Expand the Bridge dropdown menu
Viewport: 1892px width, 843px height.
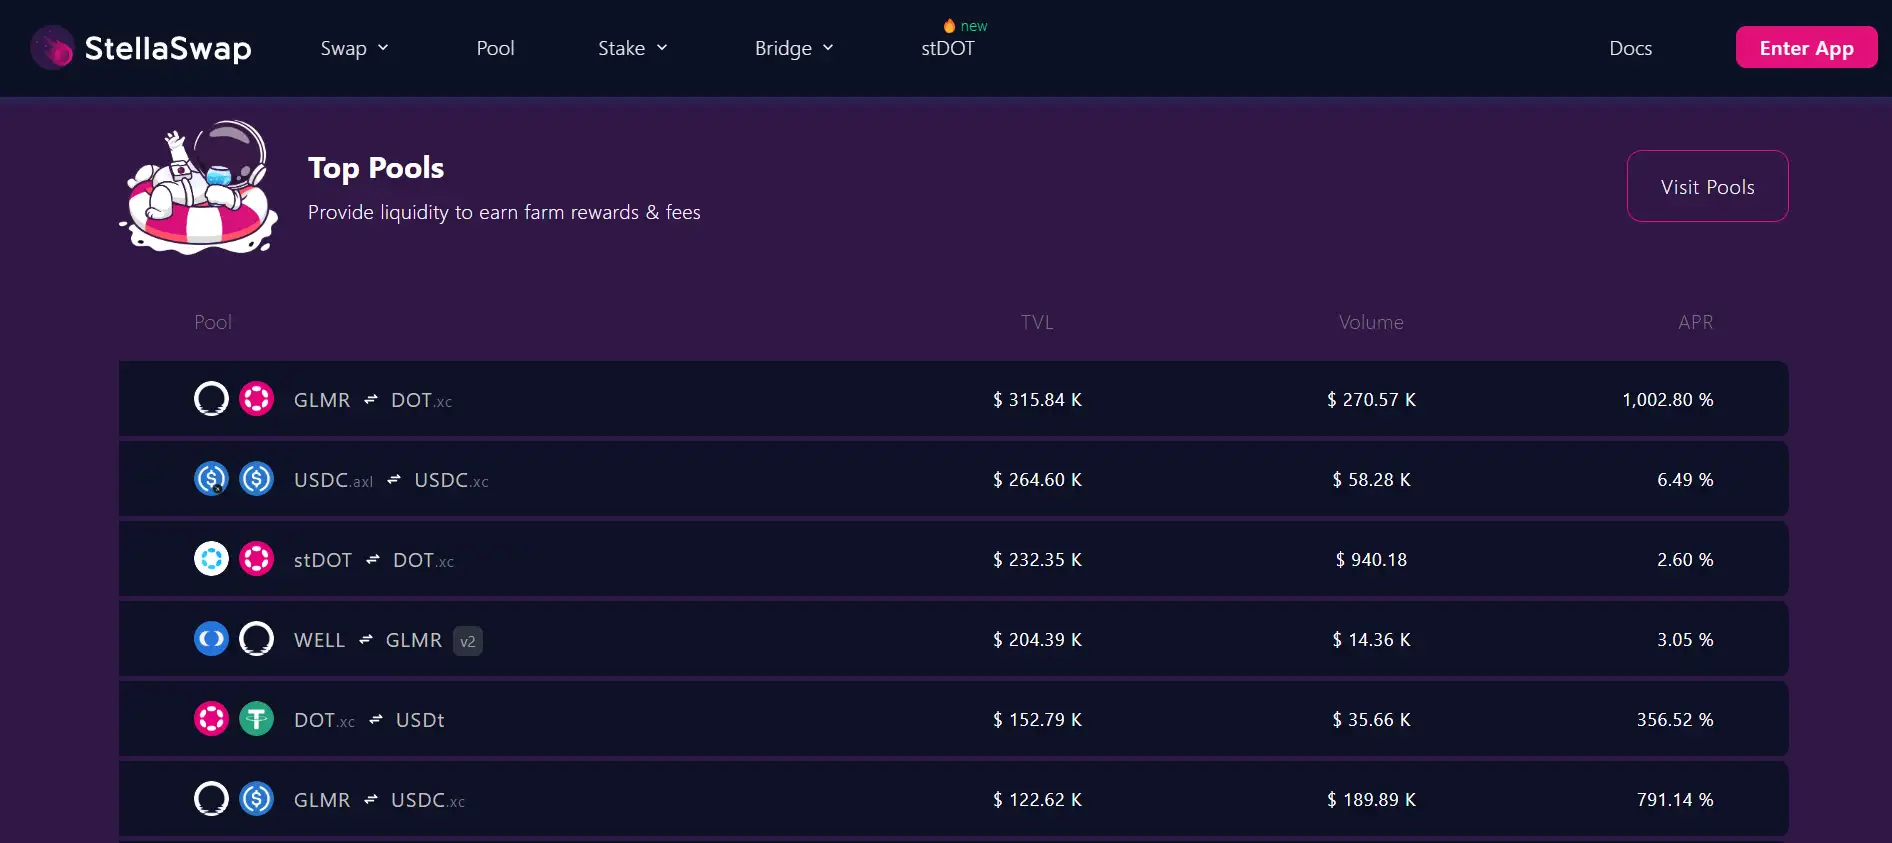click(793, 48)
